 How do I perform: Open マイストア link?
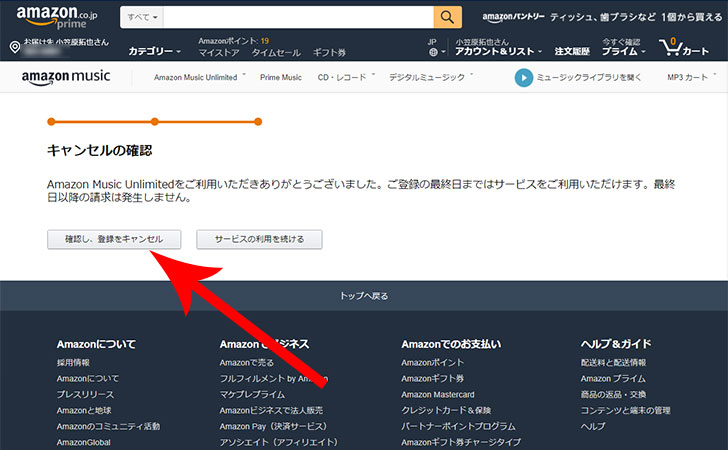(x=219, y=52)
